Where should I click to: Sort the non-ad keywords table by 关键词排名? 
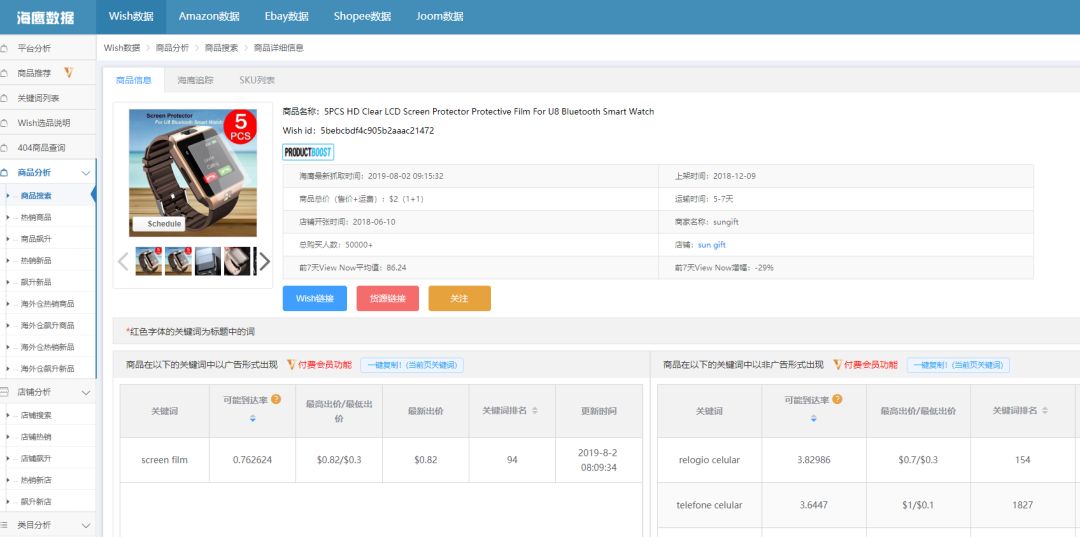(1045, 410)
